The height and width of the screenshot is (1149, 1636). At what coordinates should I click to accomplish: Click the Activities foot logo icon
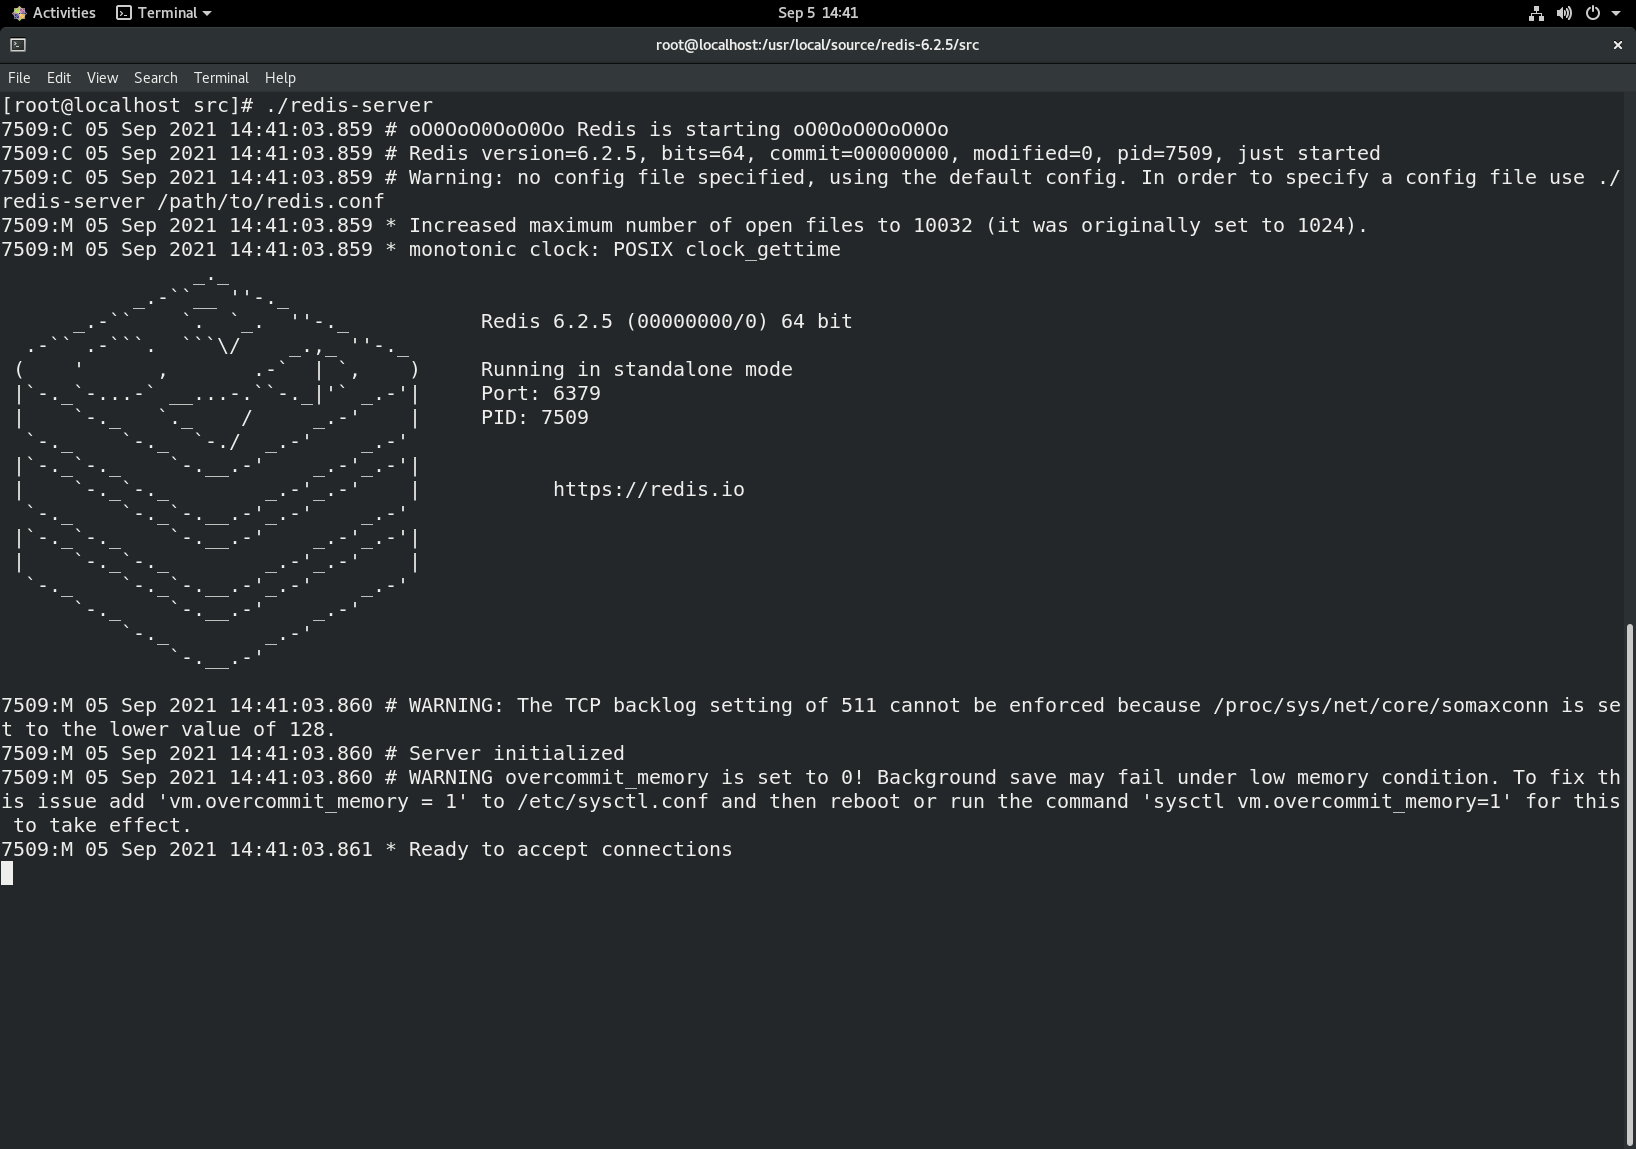pyautogui.click(x=19, y=13)
